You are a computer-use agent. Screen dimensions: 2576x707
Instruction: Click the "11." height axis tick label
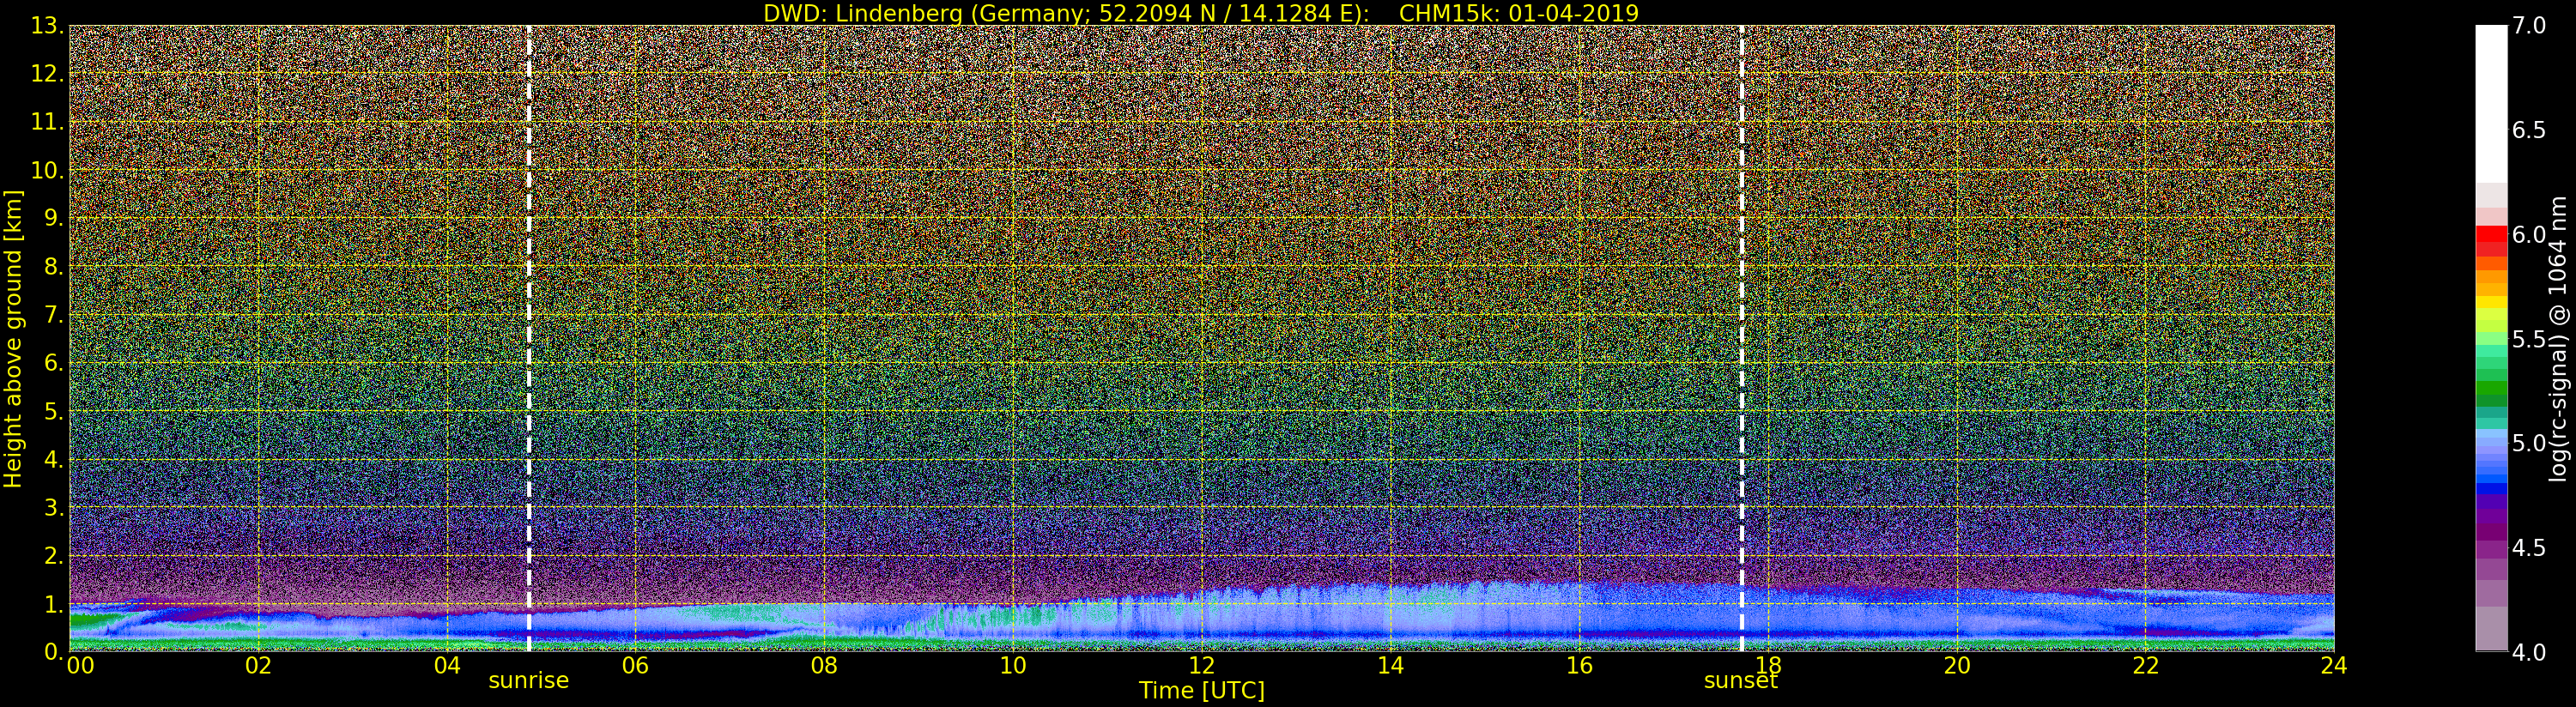tap(47, 122)
